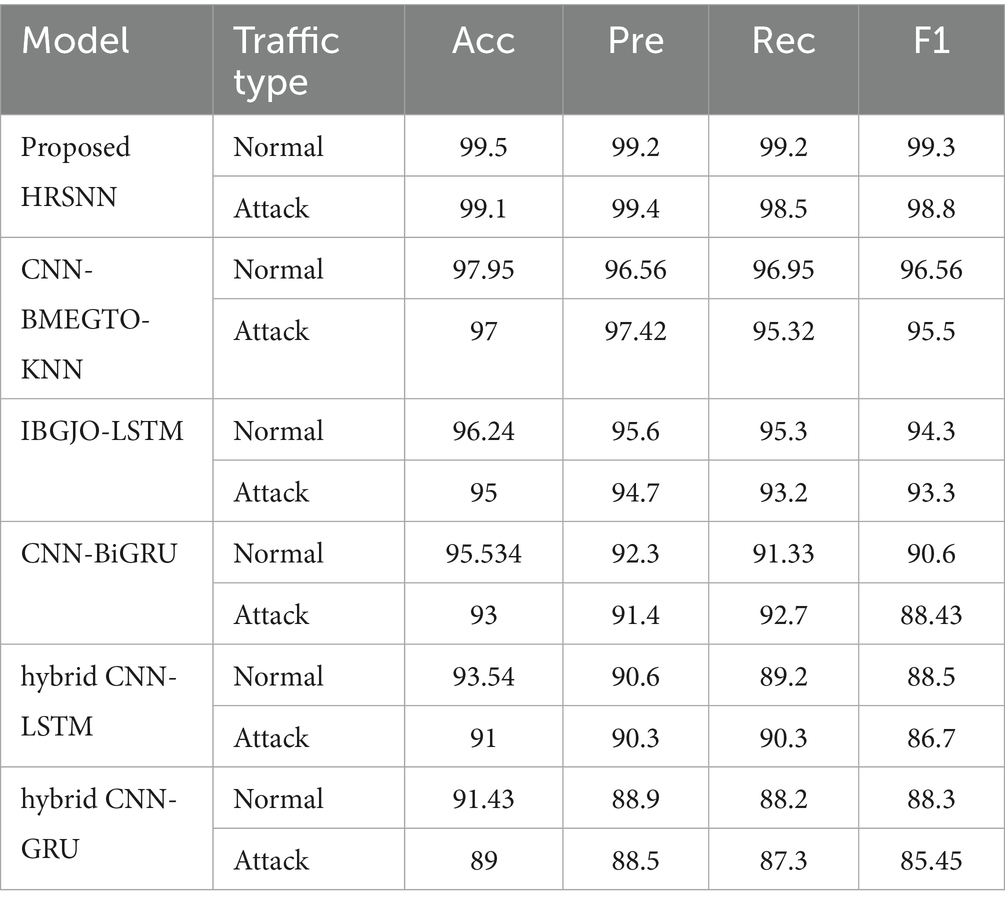1005x908 pixels.
Task: Select the hybrid CNN-LSTM model cell
Action: pyautogui.click(x=106, y=706)
